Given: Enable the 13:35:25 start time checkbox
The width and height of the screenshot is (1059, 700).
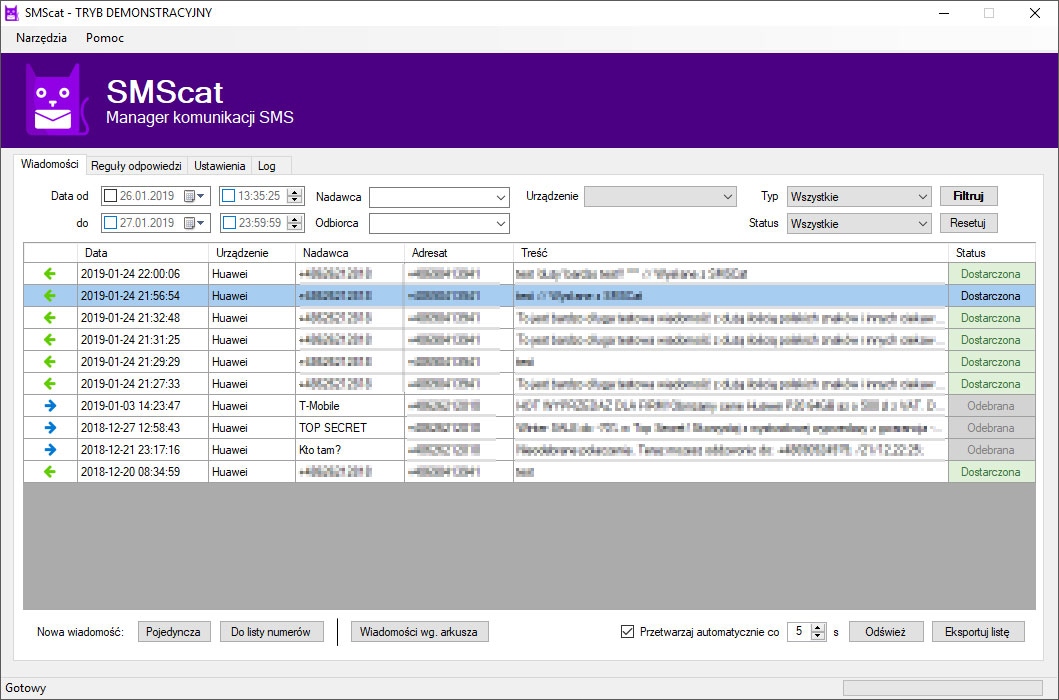Looking at the screenshot, I should tap(229, 196).
